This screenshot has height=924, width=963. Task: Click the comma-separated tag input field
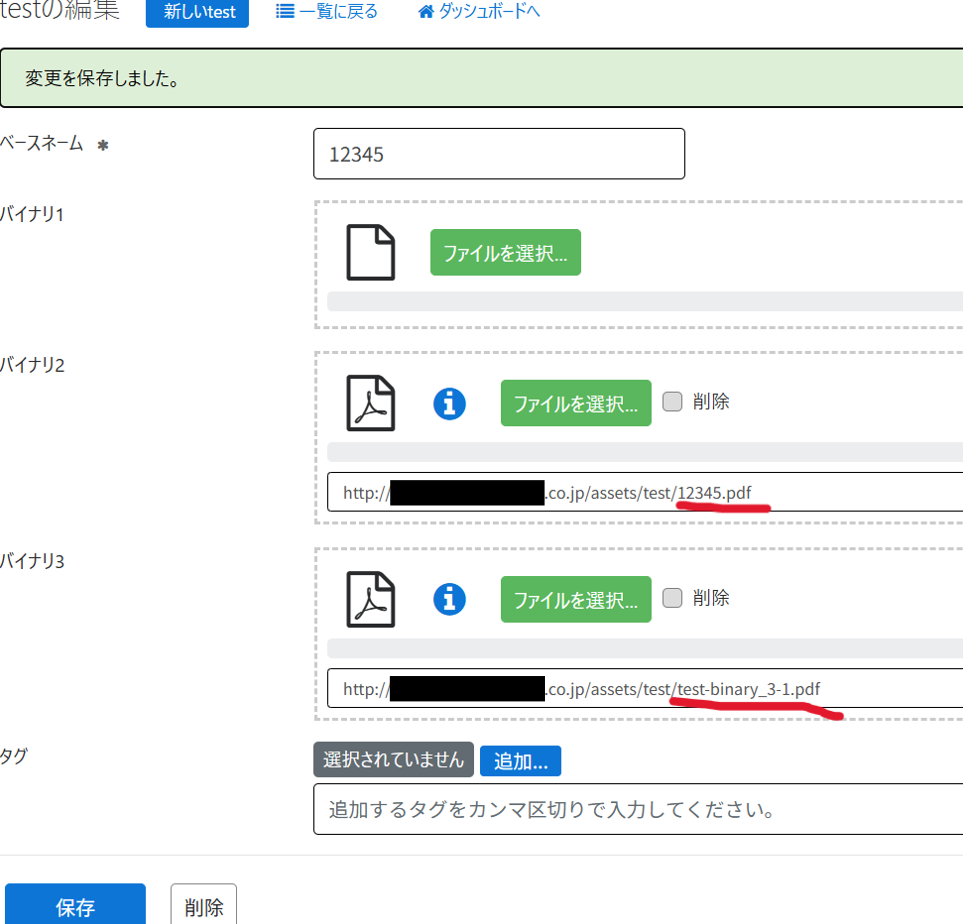(x=637, y=809)
